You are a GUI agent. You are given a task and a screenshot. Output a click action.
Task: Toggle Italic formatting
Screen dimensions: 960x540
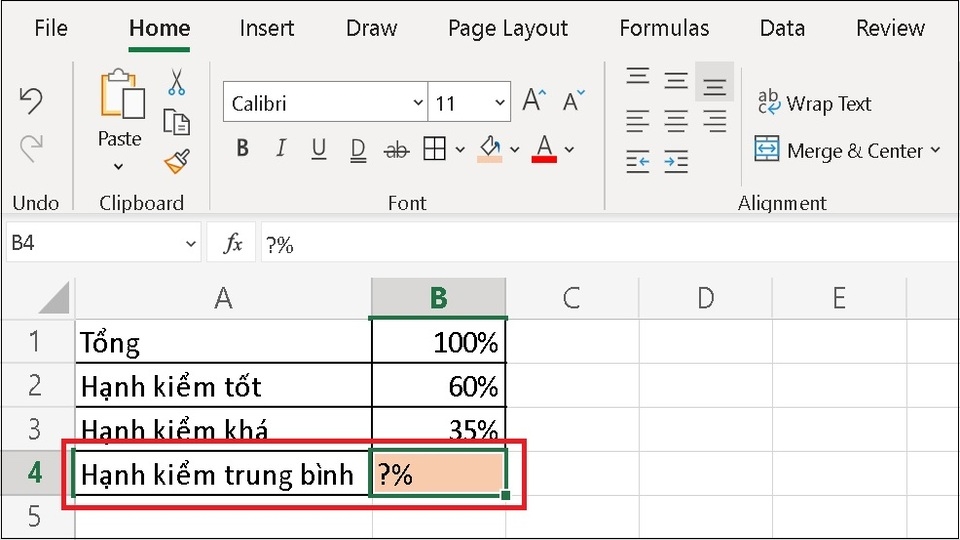pos(280,148)
